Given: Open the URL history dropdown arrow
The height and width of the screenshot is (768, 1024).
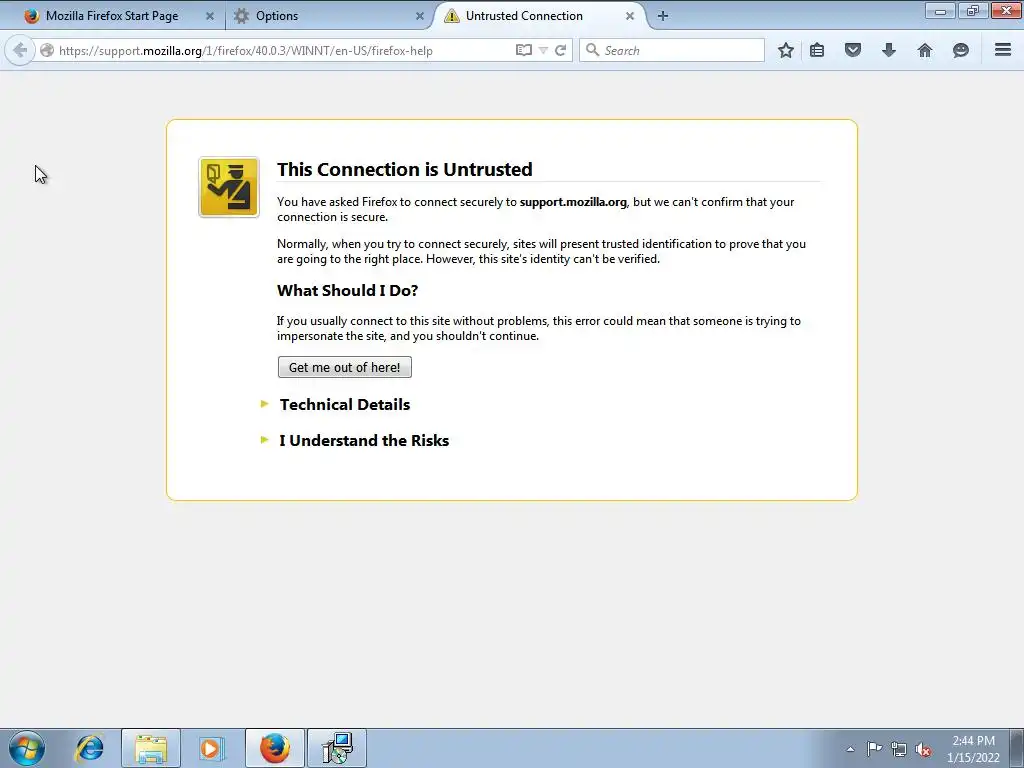Looking at the screenshot, I should point(543,50).
